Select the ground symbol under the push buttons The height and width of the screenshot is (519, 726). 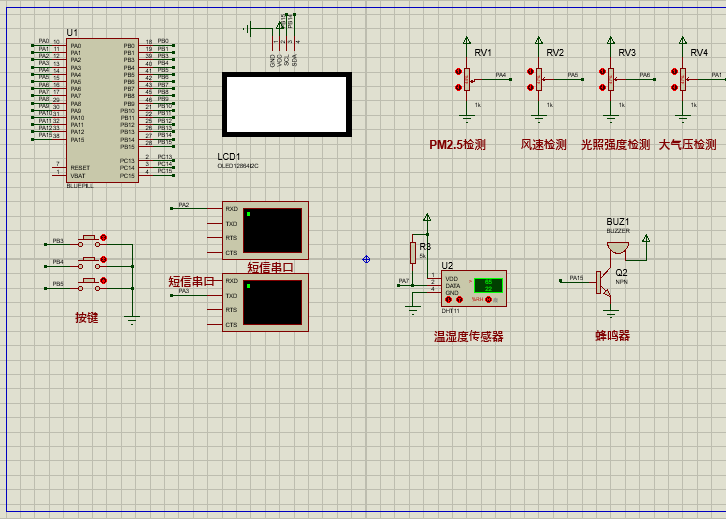[132, 319]
